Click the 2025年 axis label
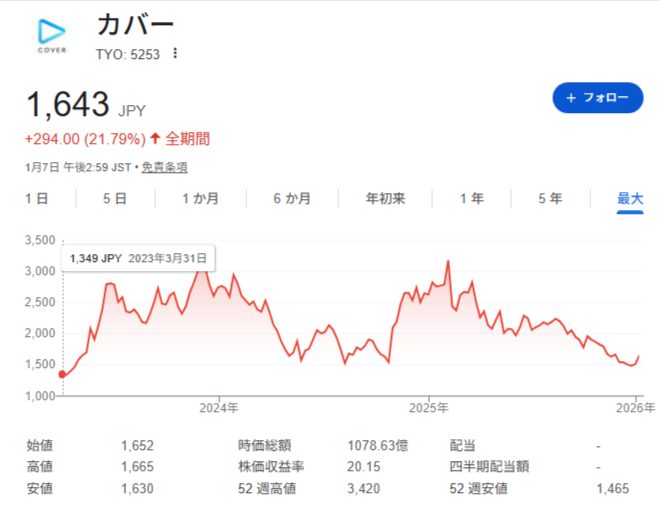659x521 pixels. point(427,408)
